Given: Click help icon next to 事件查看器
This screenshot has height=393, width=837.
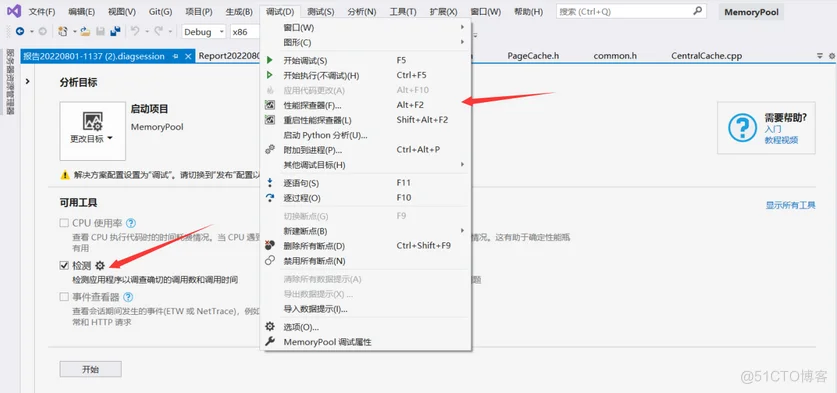Looking at the screenshot, I should 128,297.
